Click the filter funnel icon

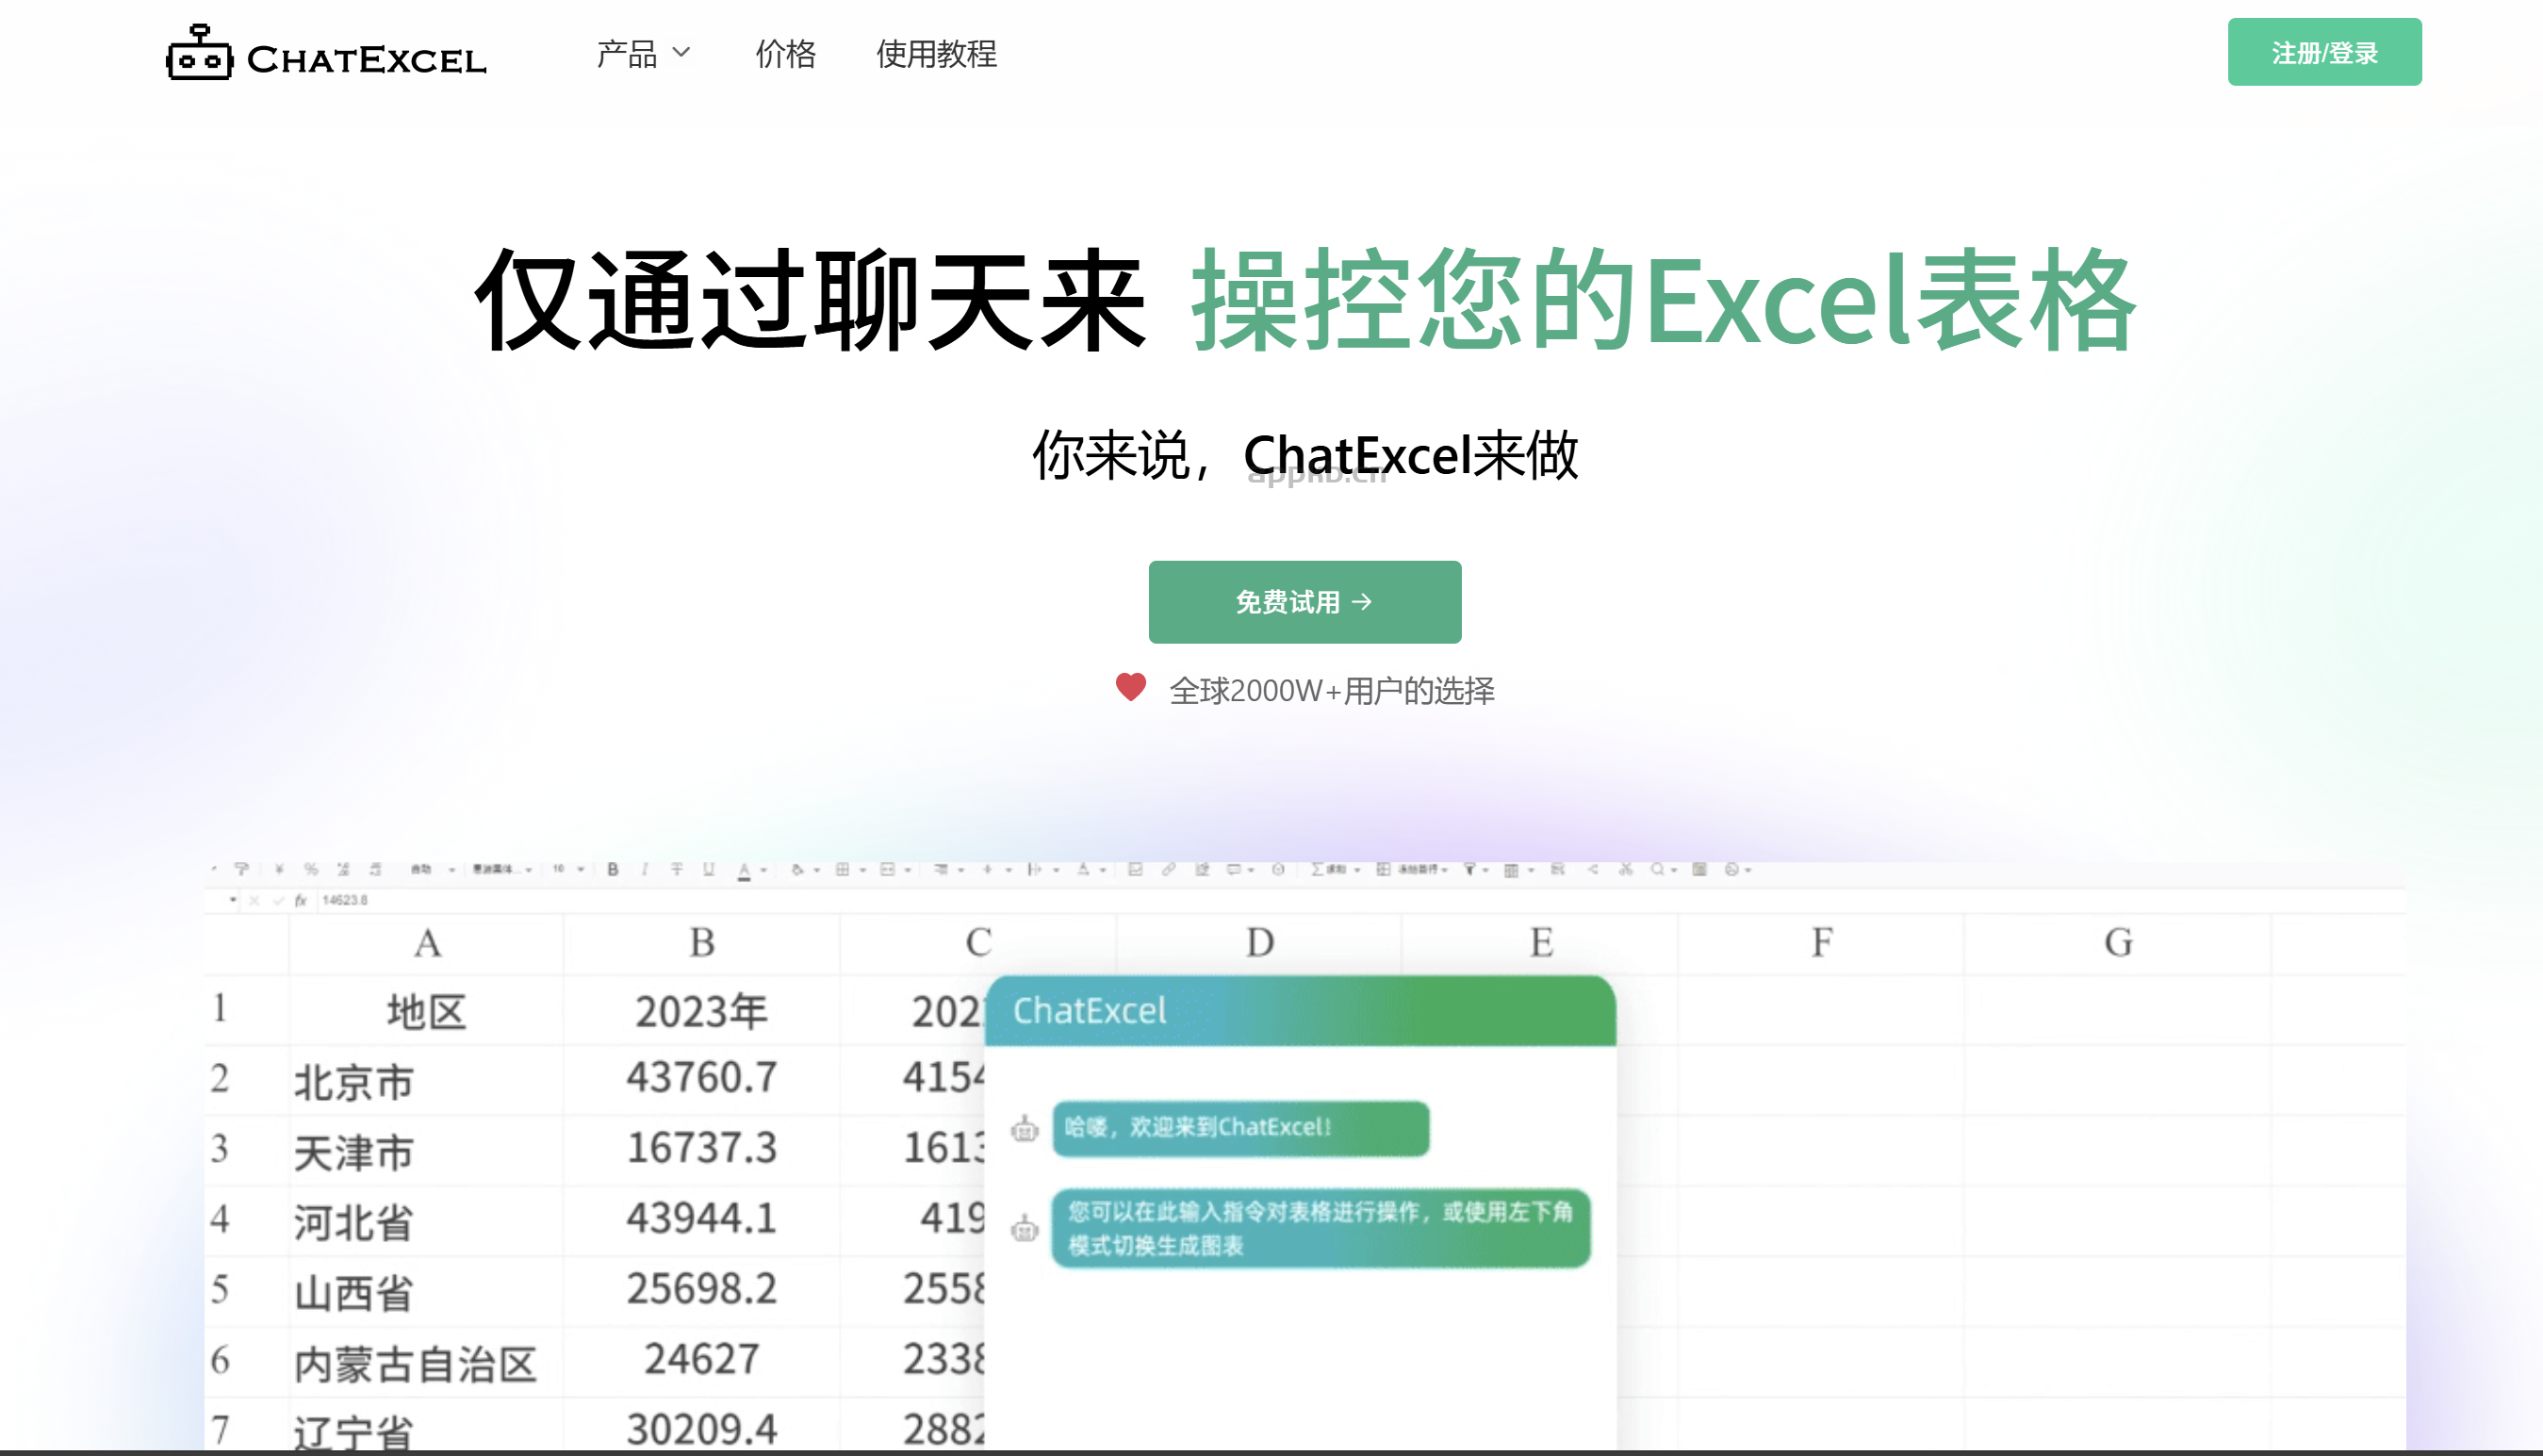coord(1469,869)
